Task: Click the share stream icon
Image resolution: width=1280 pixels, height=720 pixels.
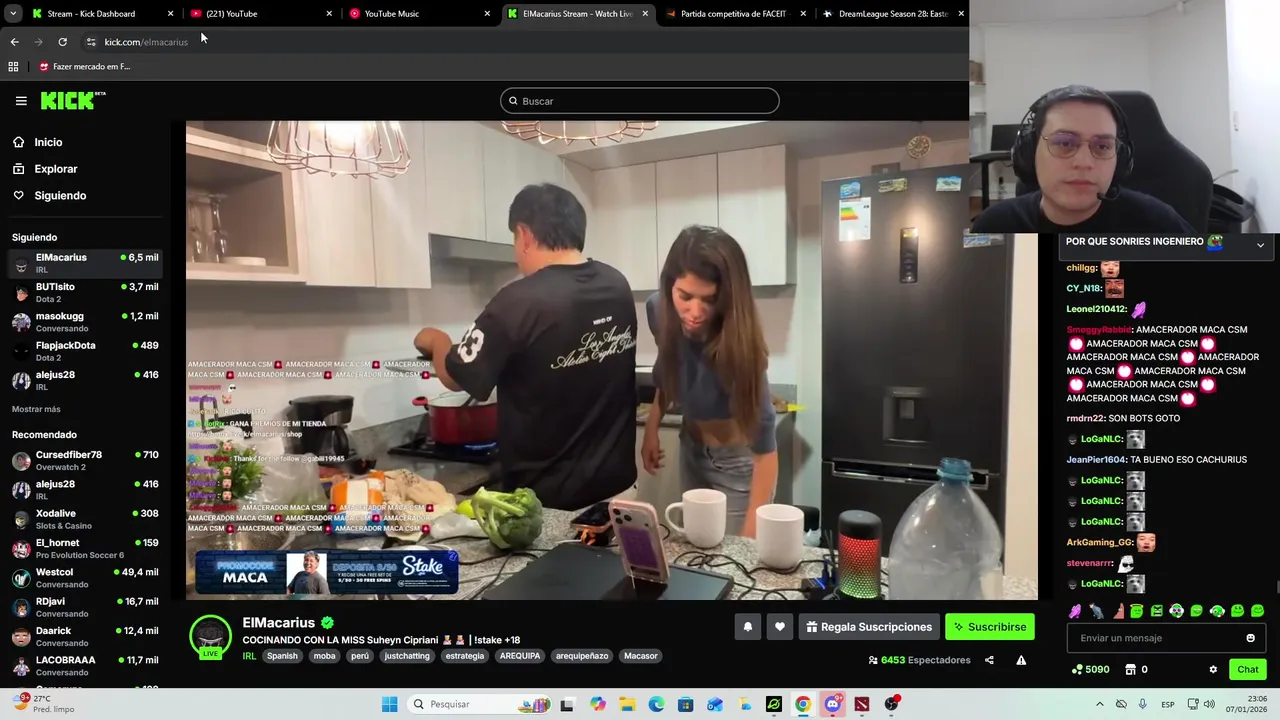Action: click(989, 660)
